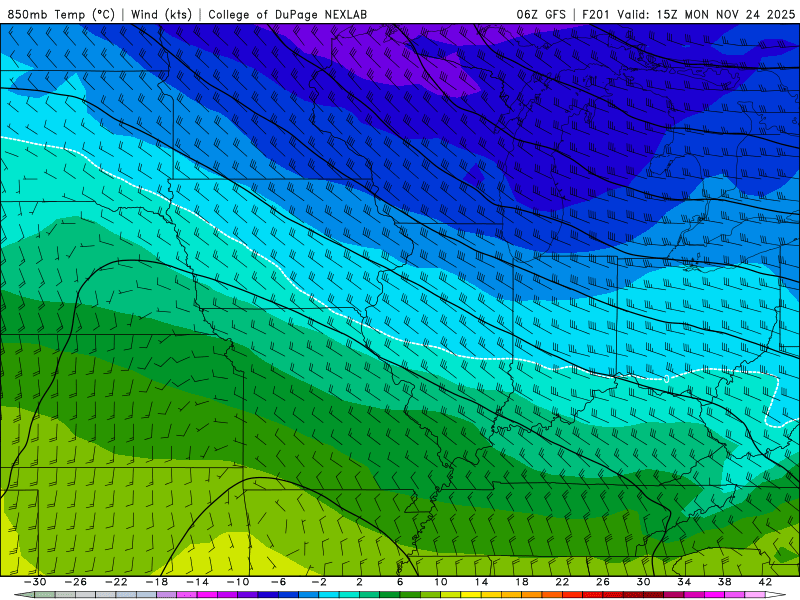This screenshot has width=800, height=600.
Task: Click the 10 legend value
Action: (x=441, y=582)
